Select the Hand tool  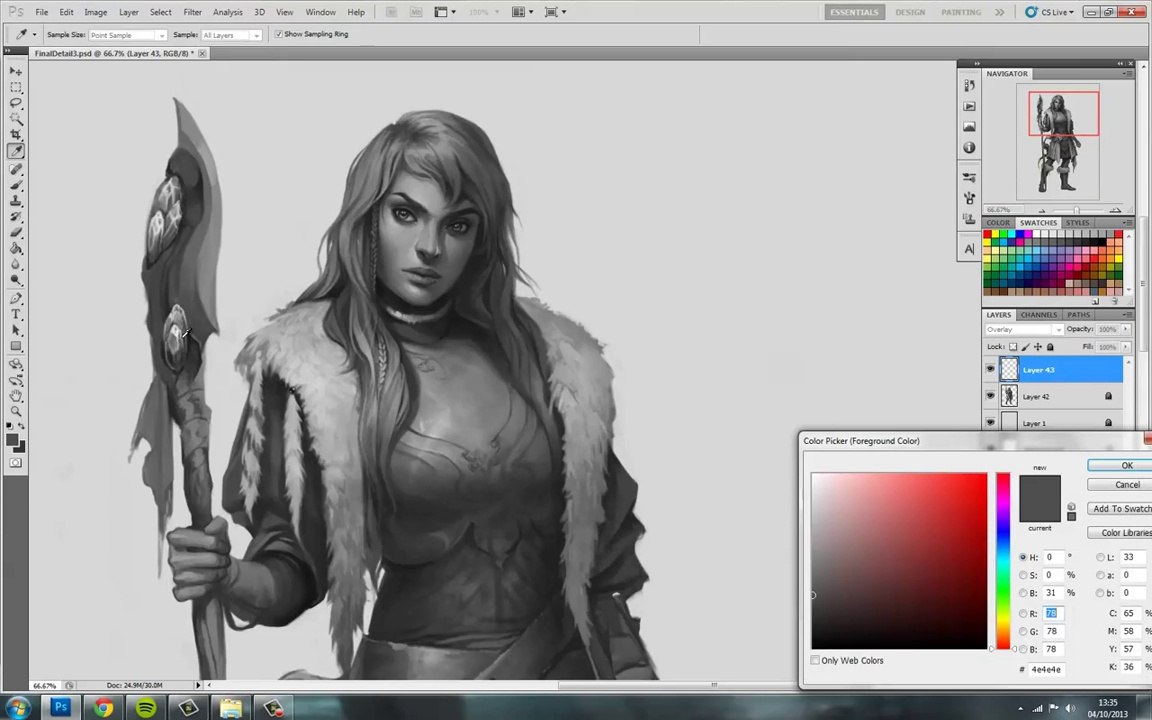click(x=15, y=396)
